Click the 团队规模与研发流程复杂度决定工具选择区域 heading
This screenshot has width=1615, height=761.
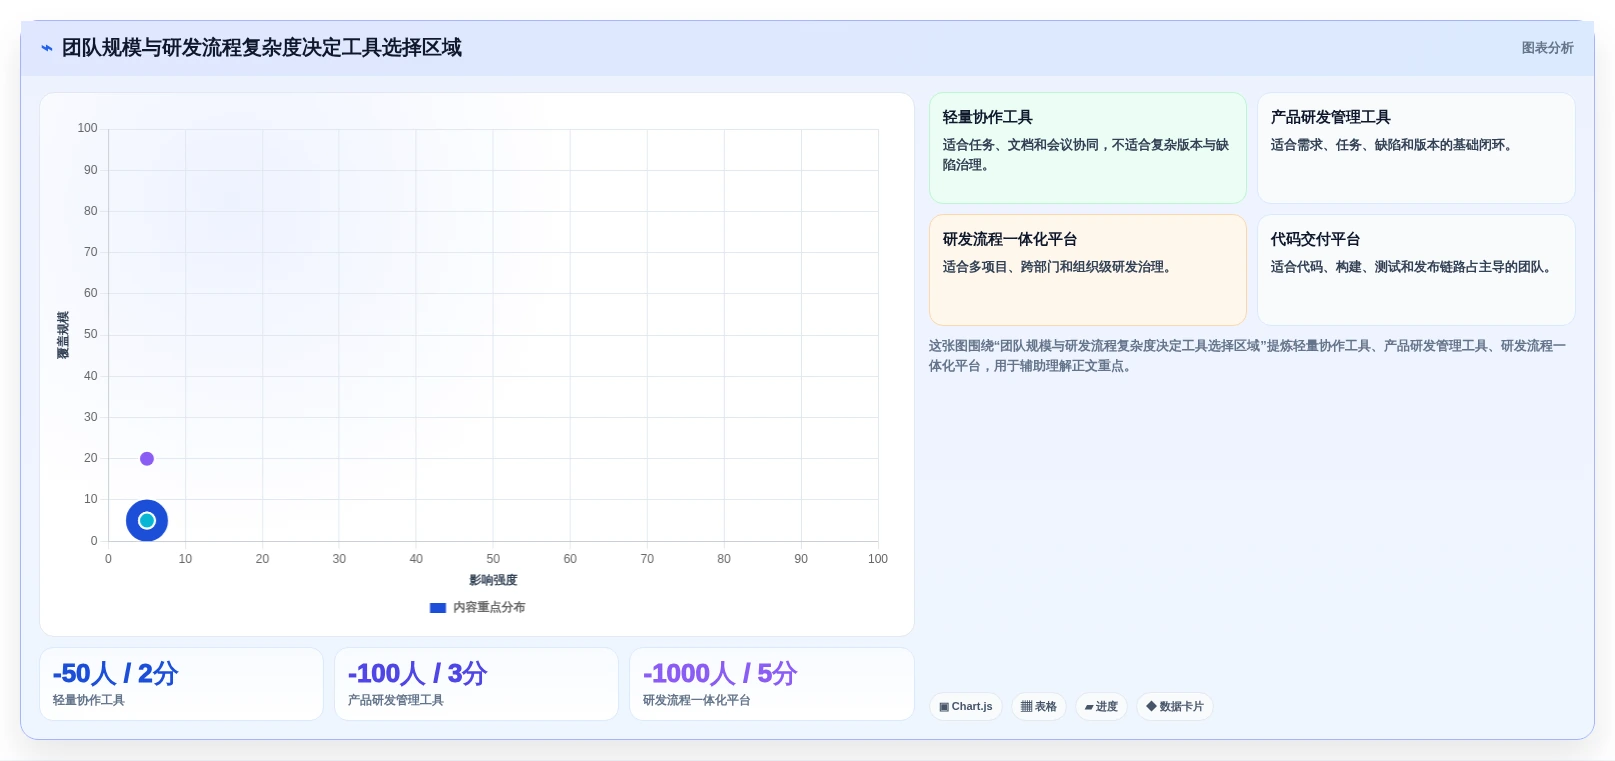coord(262,48)
